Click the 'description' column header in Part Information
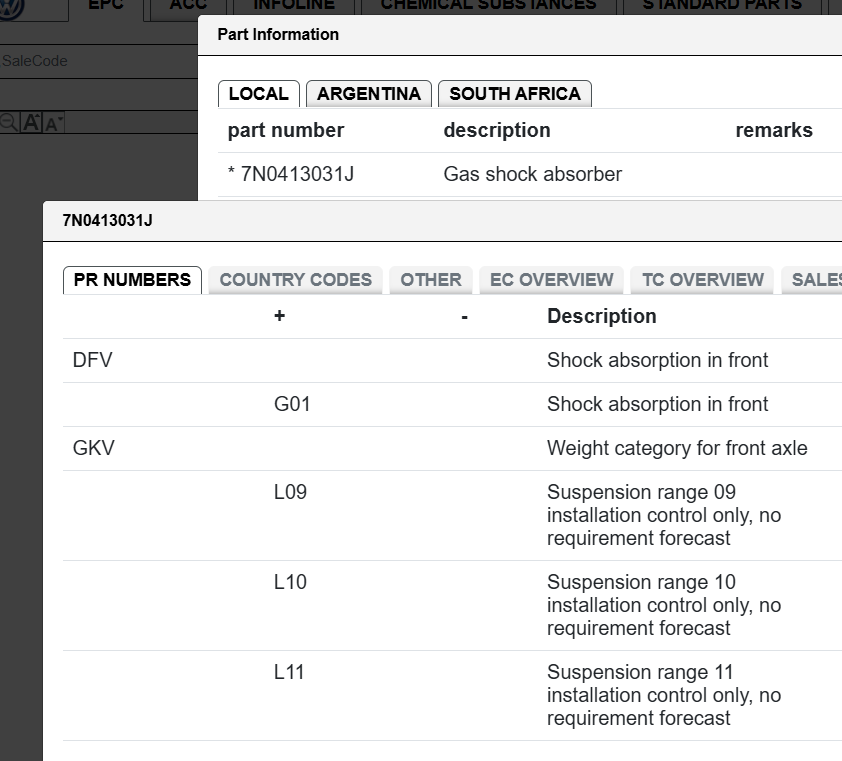The width and height of the screenshot is (842, 761). click(497, 131)
